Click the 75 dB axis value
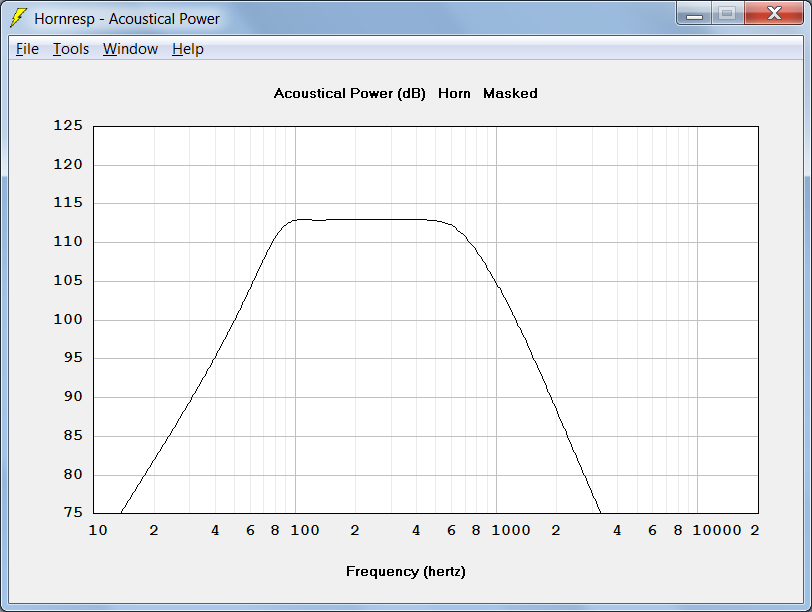 point(73,513)
